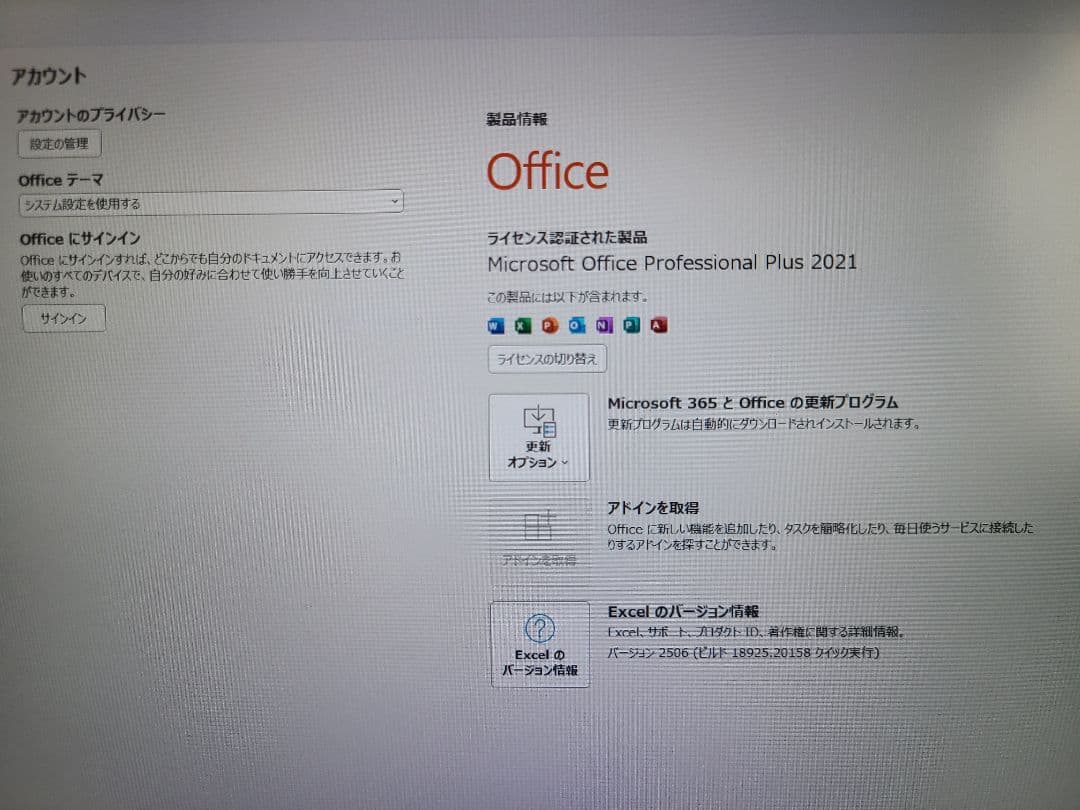Image resolution: width=1080 pixels, height=810 pixels.
Task: Open the 更新オプション dropdown button
Action: tap(539, 437)
